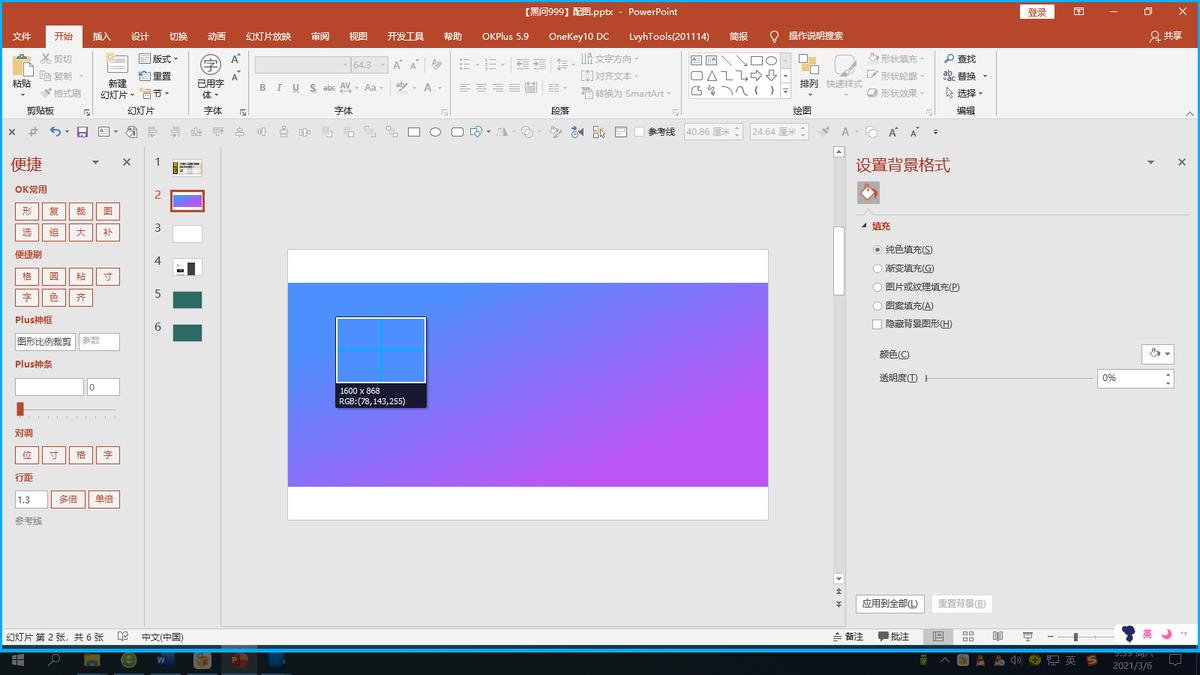
Task: Open the Color (颜色) fill dropdown
Action: coord(1157,354)
